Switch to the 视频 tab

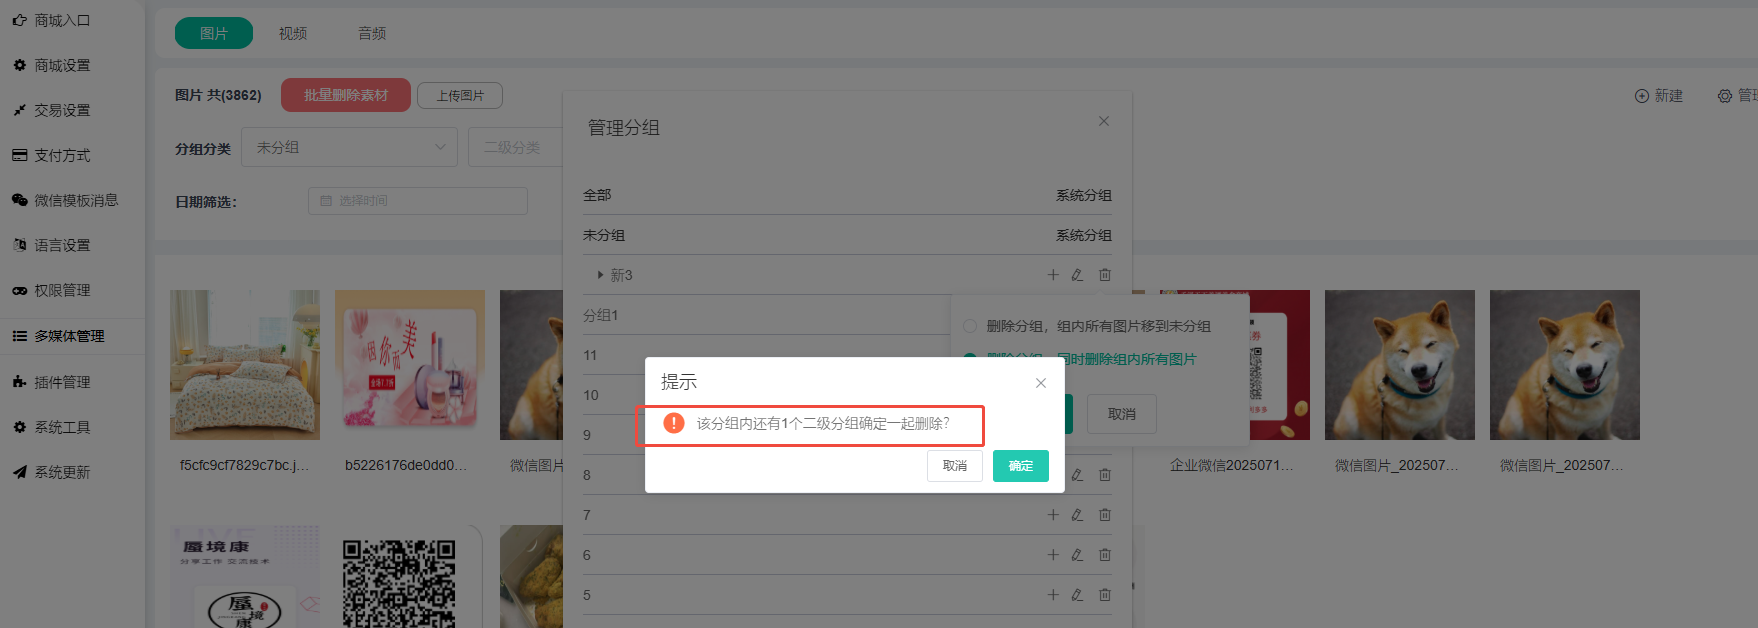point(293,33)
